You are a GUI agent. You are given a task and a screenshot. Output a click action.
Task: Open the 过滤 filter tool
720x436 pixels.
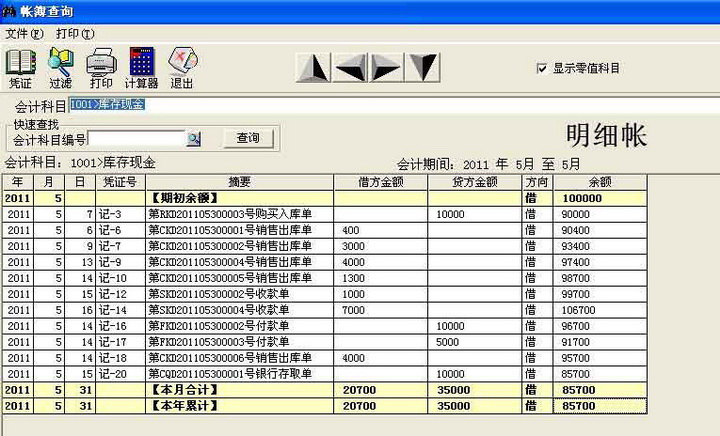(60, 67)
